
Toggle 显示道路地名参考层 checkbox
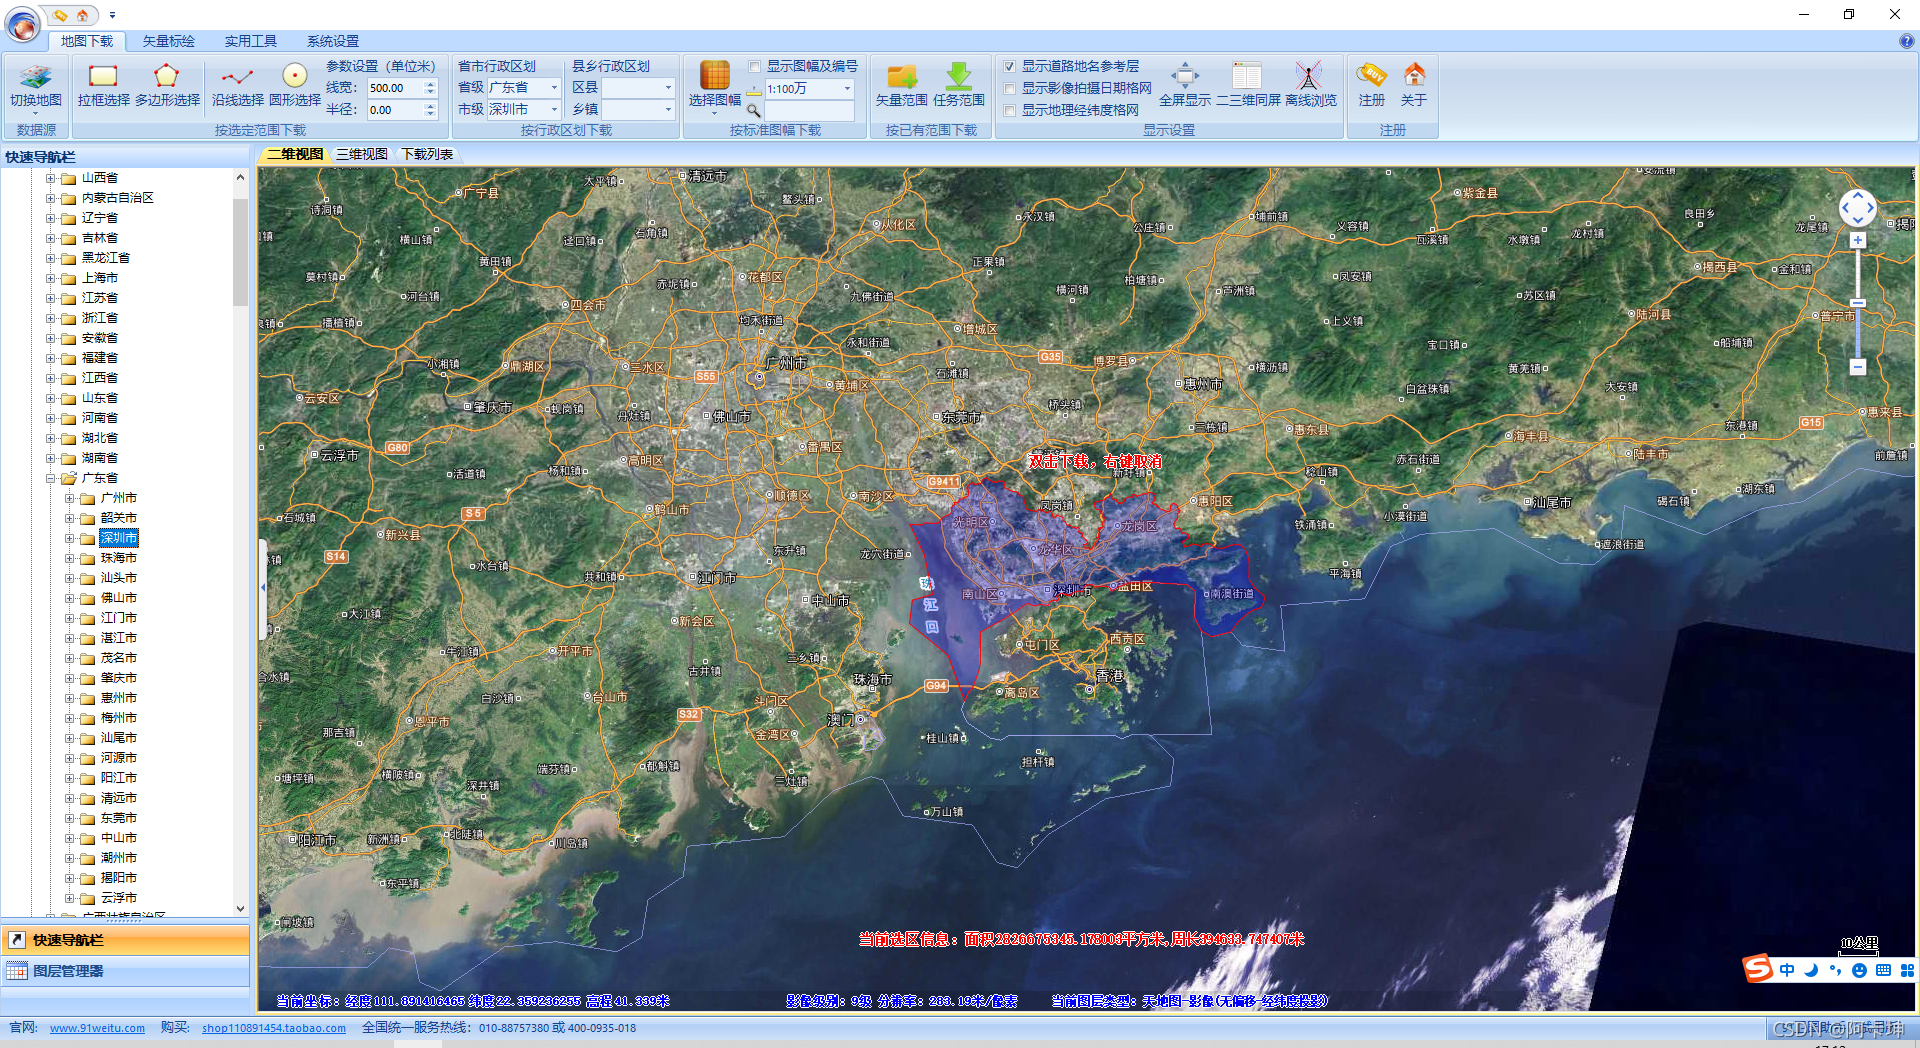click(x=1009, y=67)
